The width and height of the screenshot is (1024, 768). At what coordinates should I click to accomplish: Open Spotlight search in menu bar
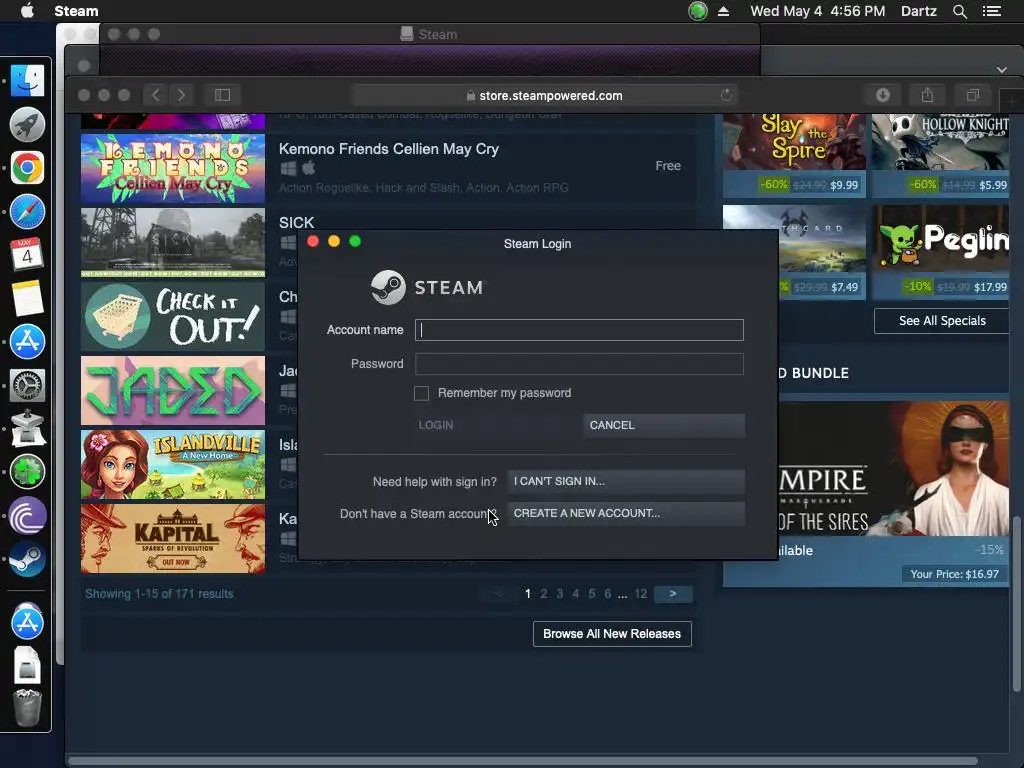pos(959,11)
